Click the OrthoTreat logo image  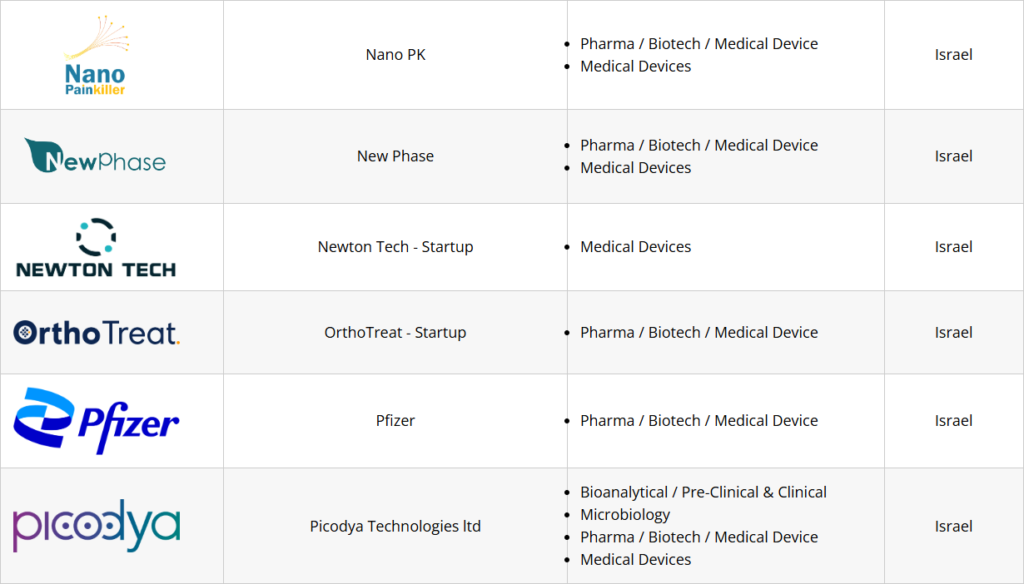[x=96, y=333]
